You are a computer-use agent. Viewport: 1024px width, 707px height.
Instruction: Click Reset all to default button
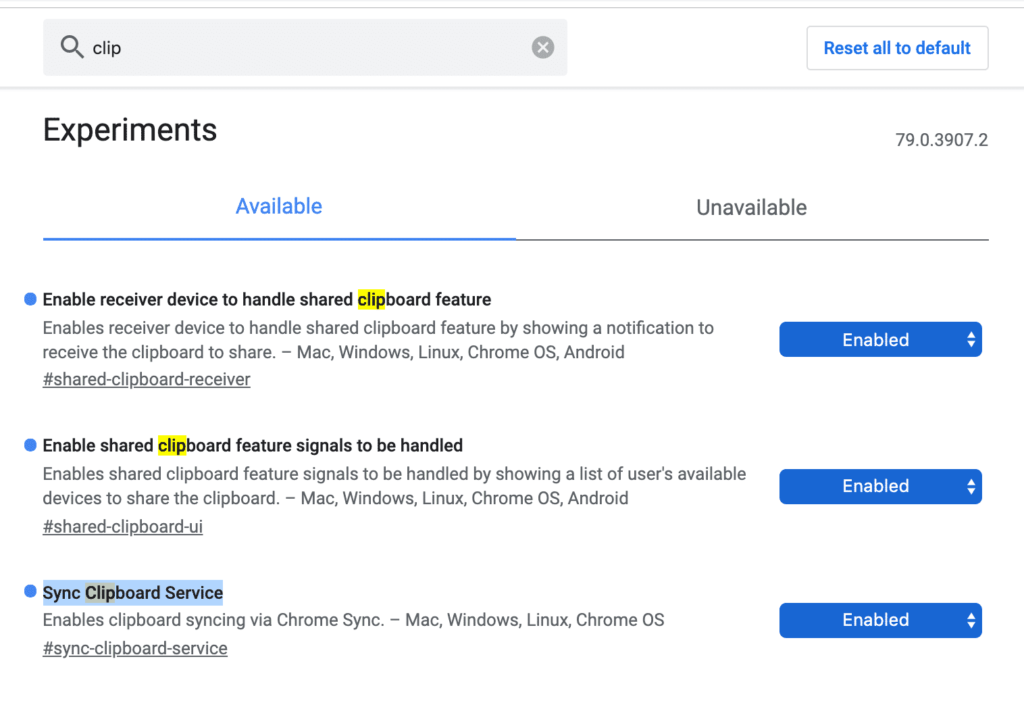click(x=897, y=48)
